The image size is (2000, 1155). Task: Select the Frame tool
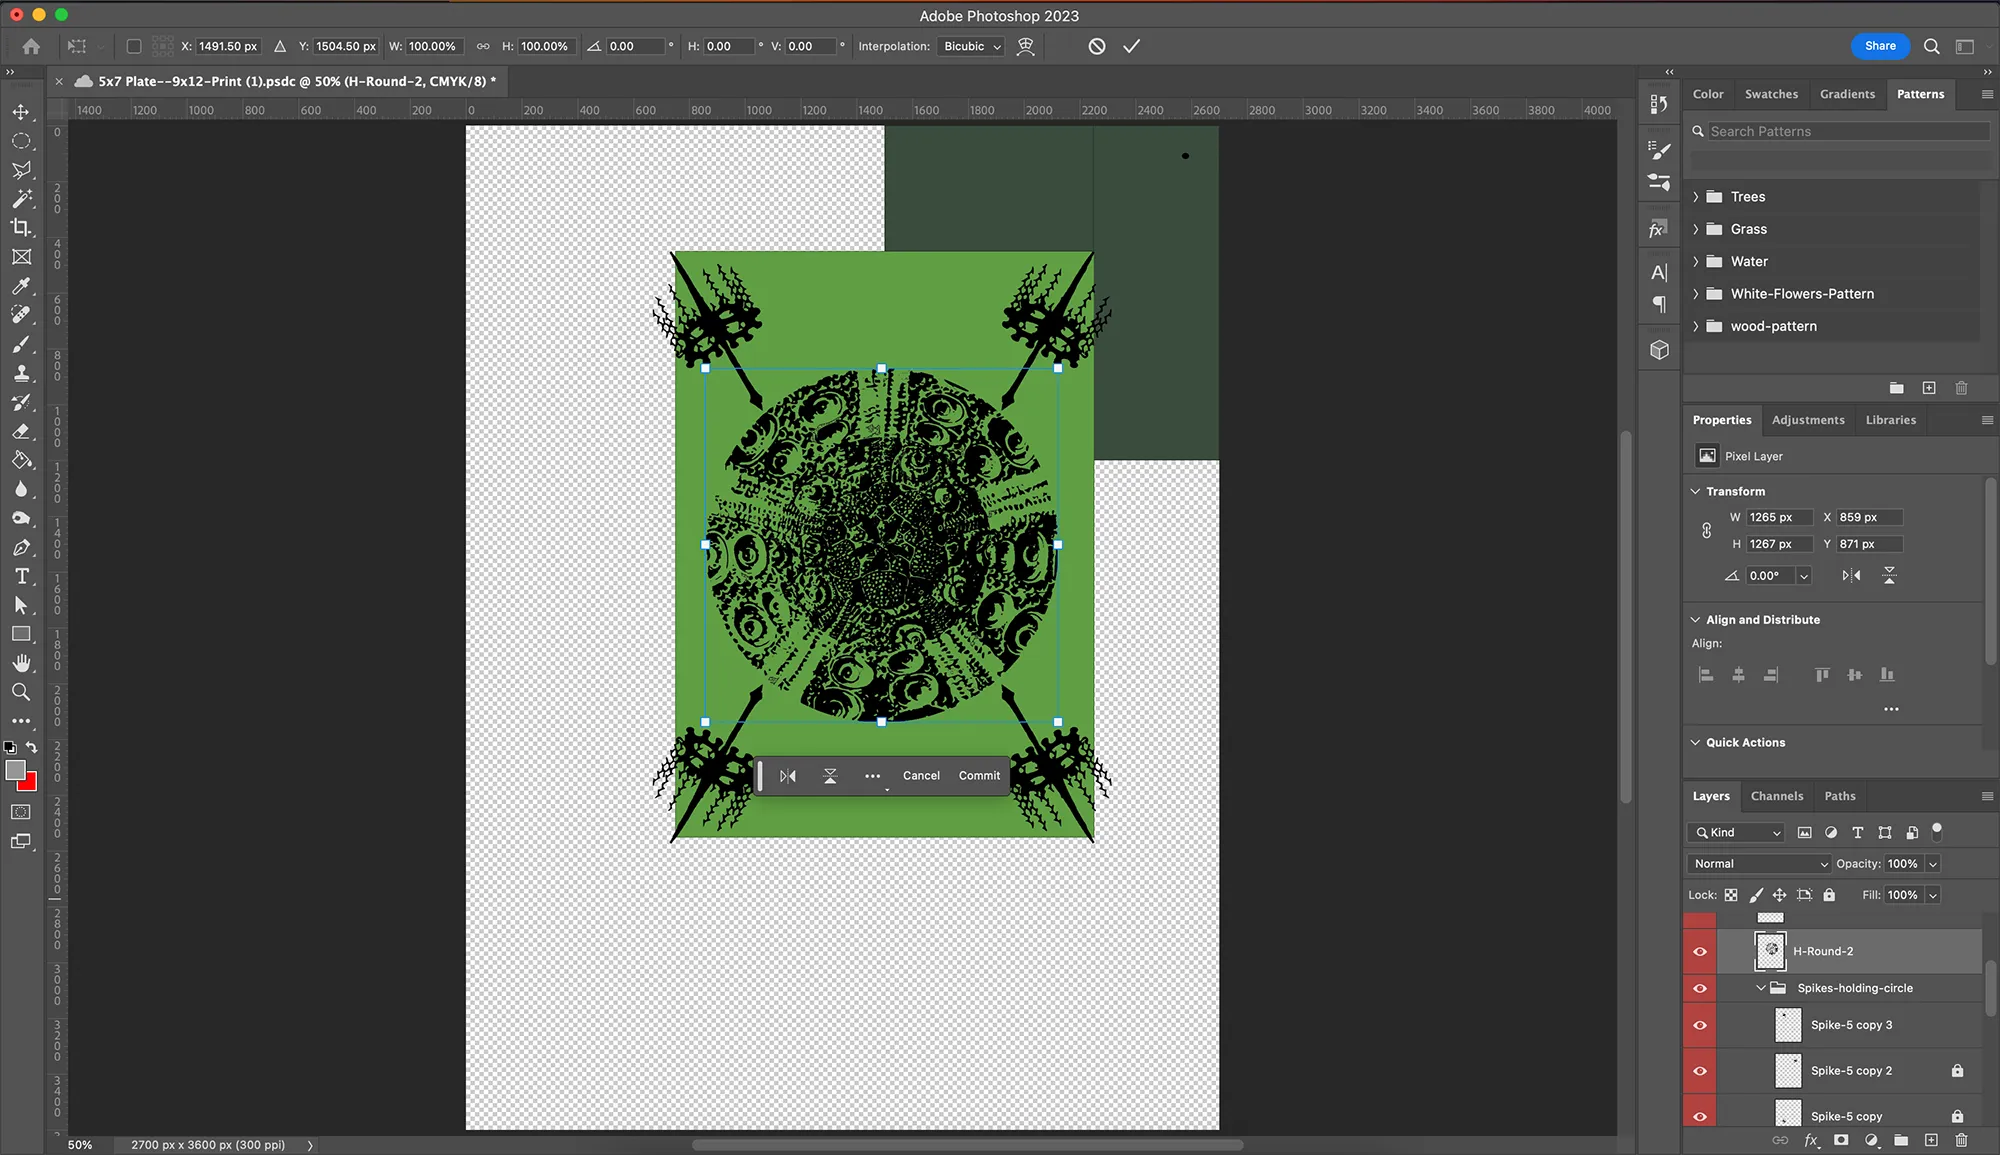point(21,257)
